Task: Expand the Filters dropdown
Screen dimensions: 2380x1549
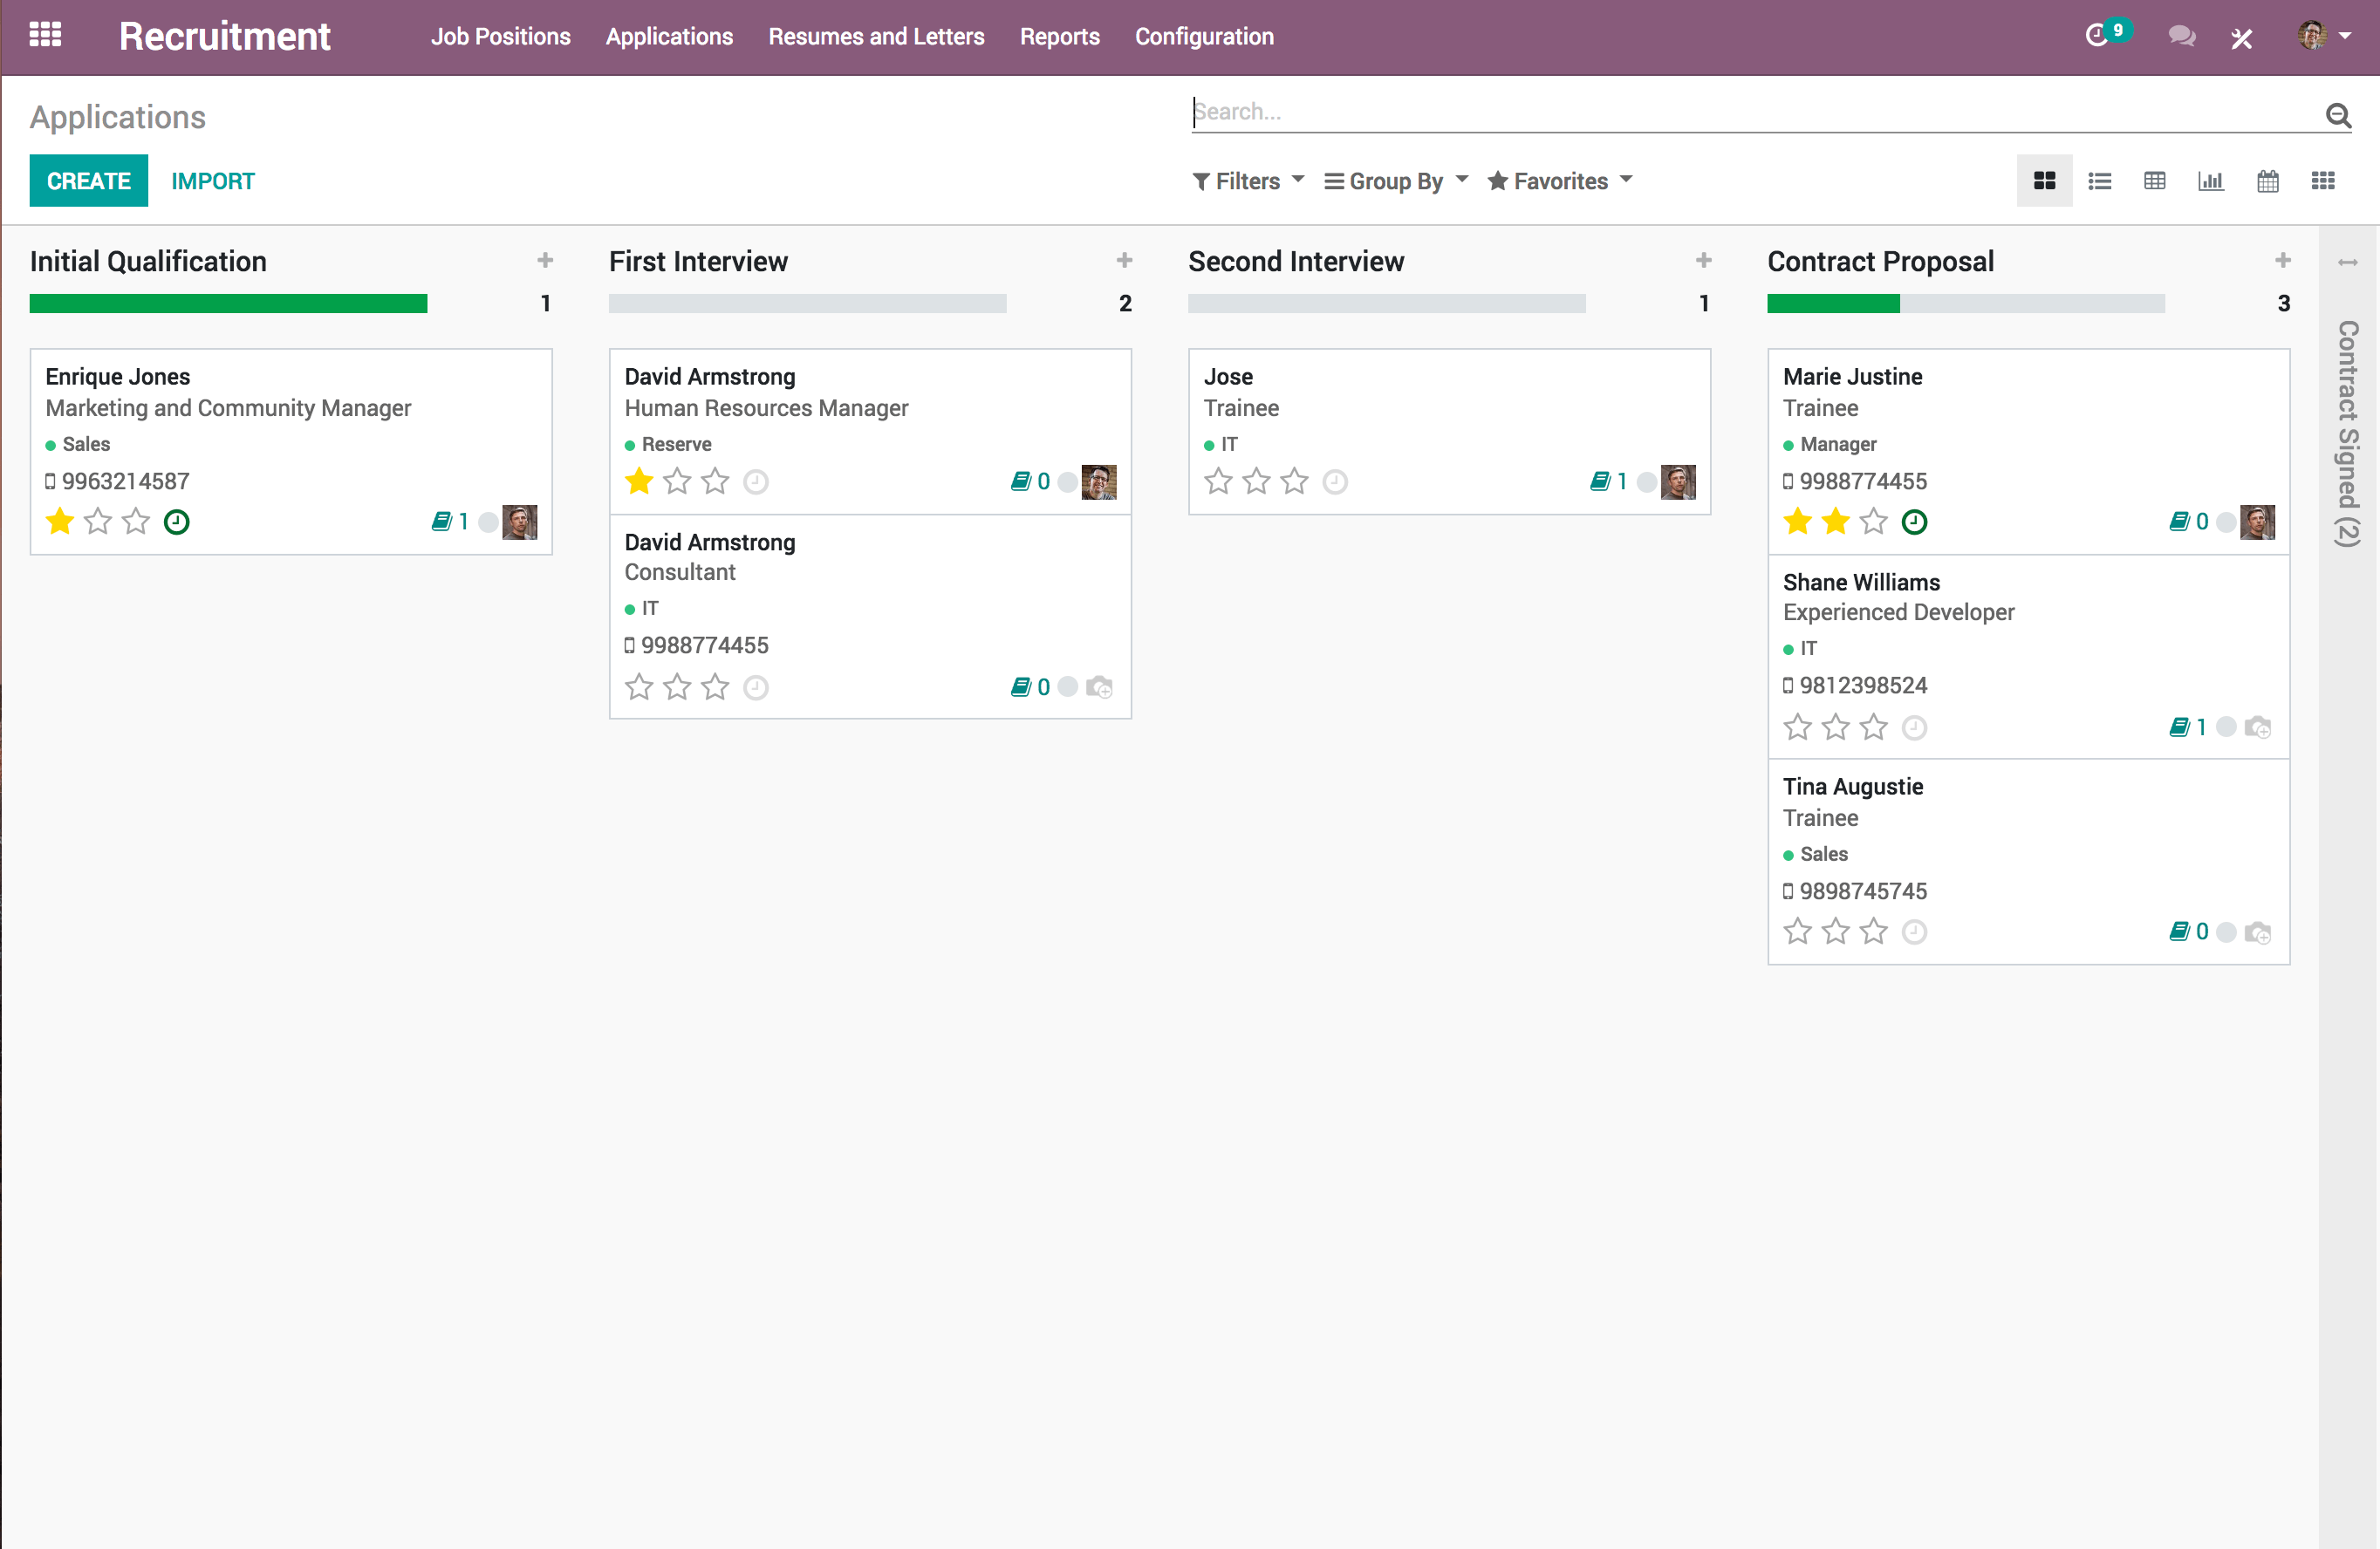Action: tap(1248, 181)
